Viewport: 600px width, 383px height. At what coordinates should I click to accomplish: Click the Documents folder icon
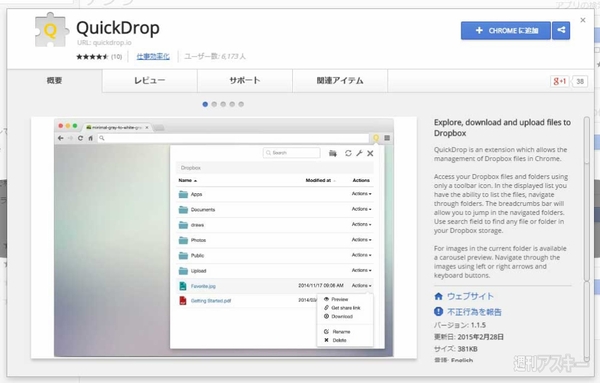tap(183, 210)
